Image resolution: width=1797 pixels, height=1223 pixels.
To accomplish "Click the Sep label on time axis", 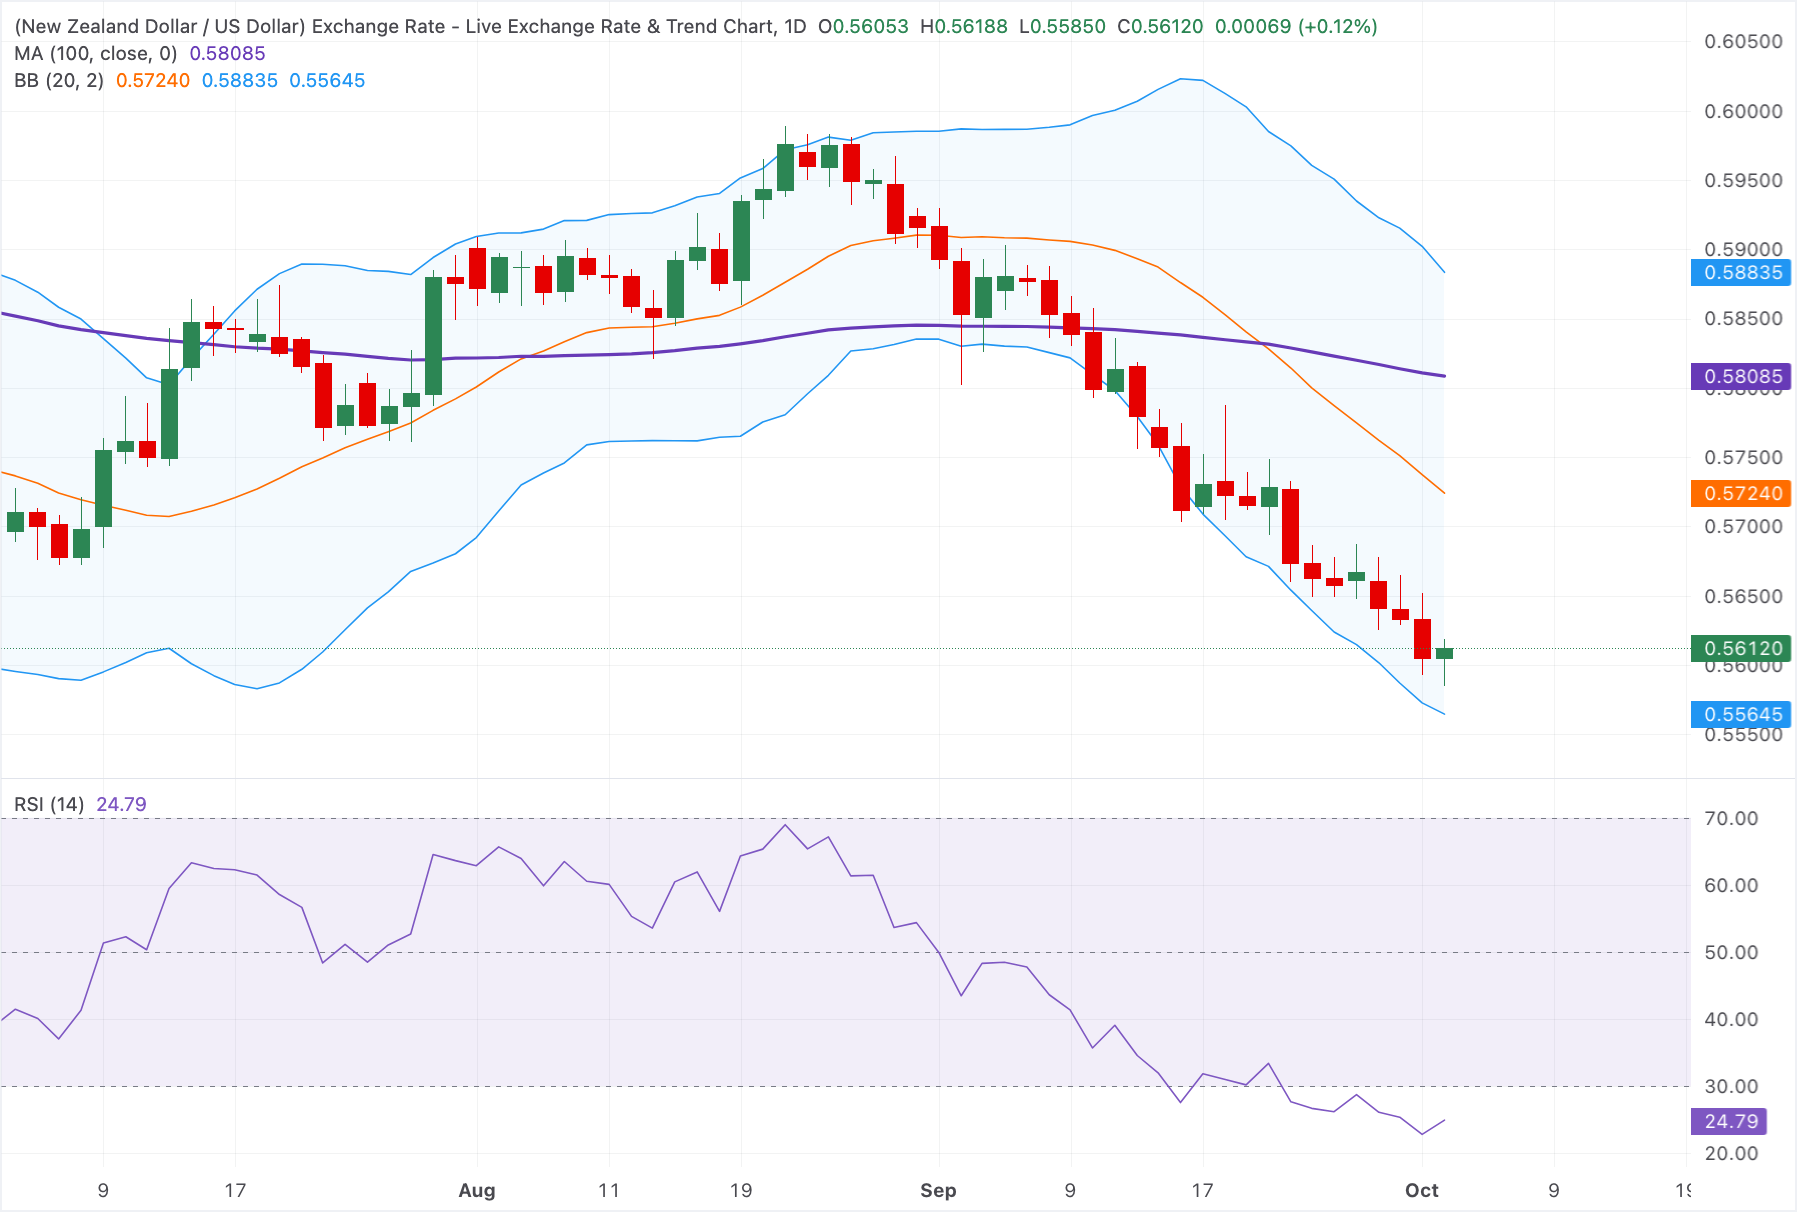I will click(x=938, y=1190).
